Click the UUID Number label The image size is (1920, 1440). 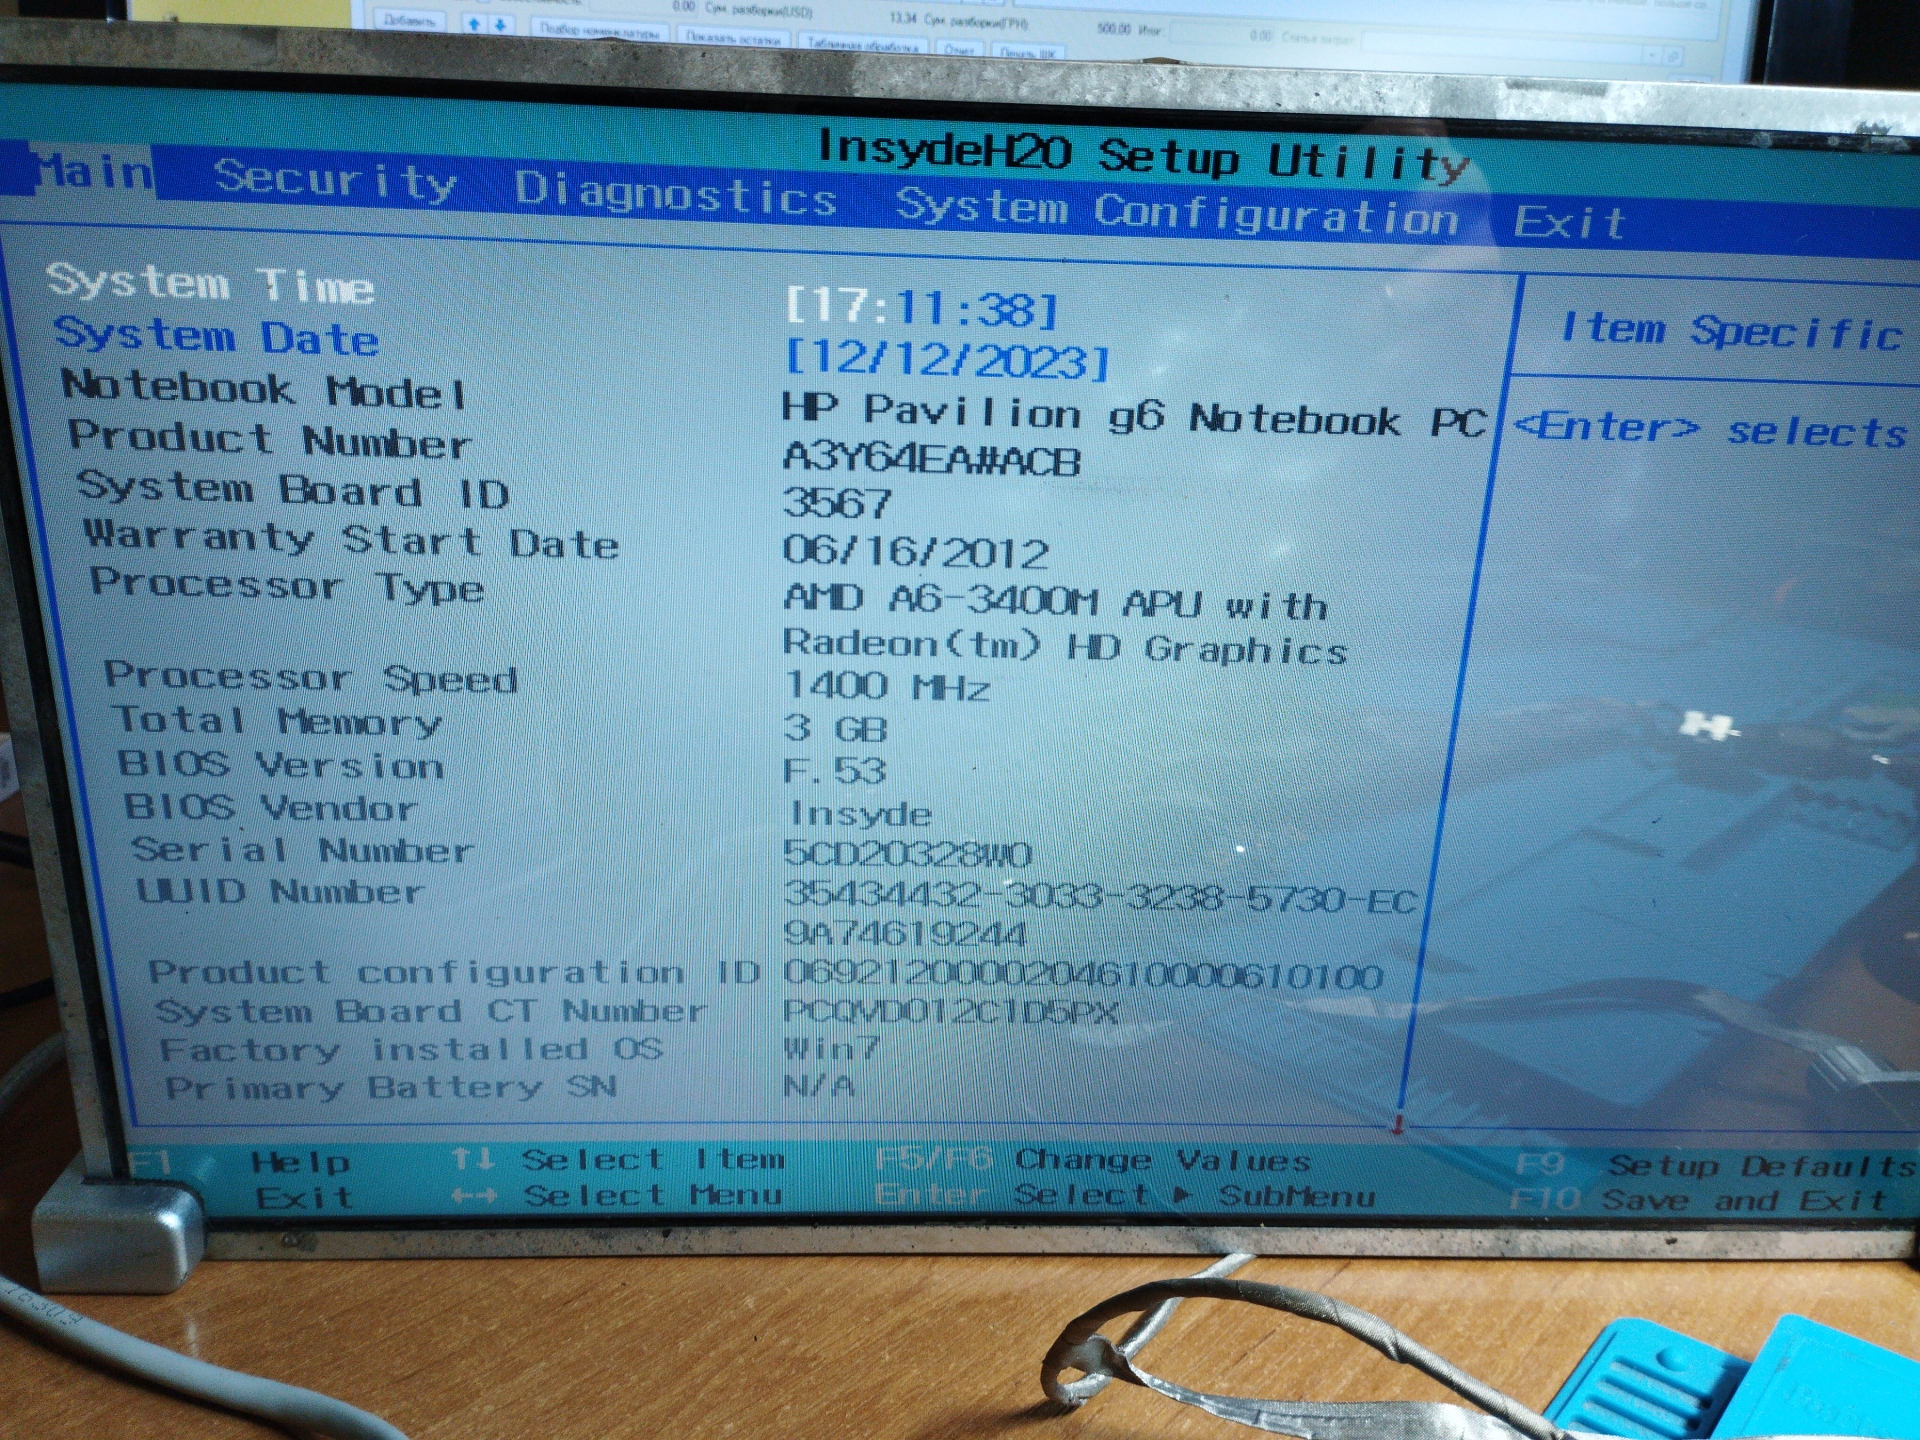(x=281, y=890)
